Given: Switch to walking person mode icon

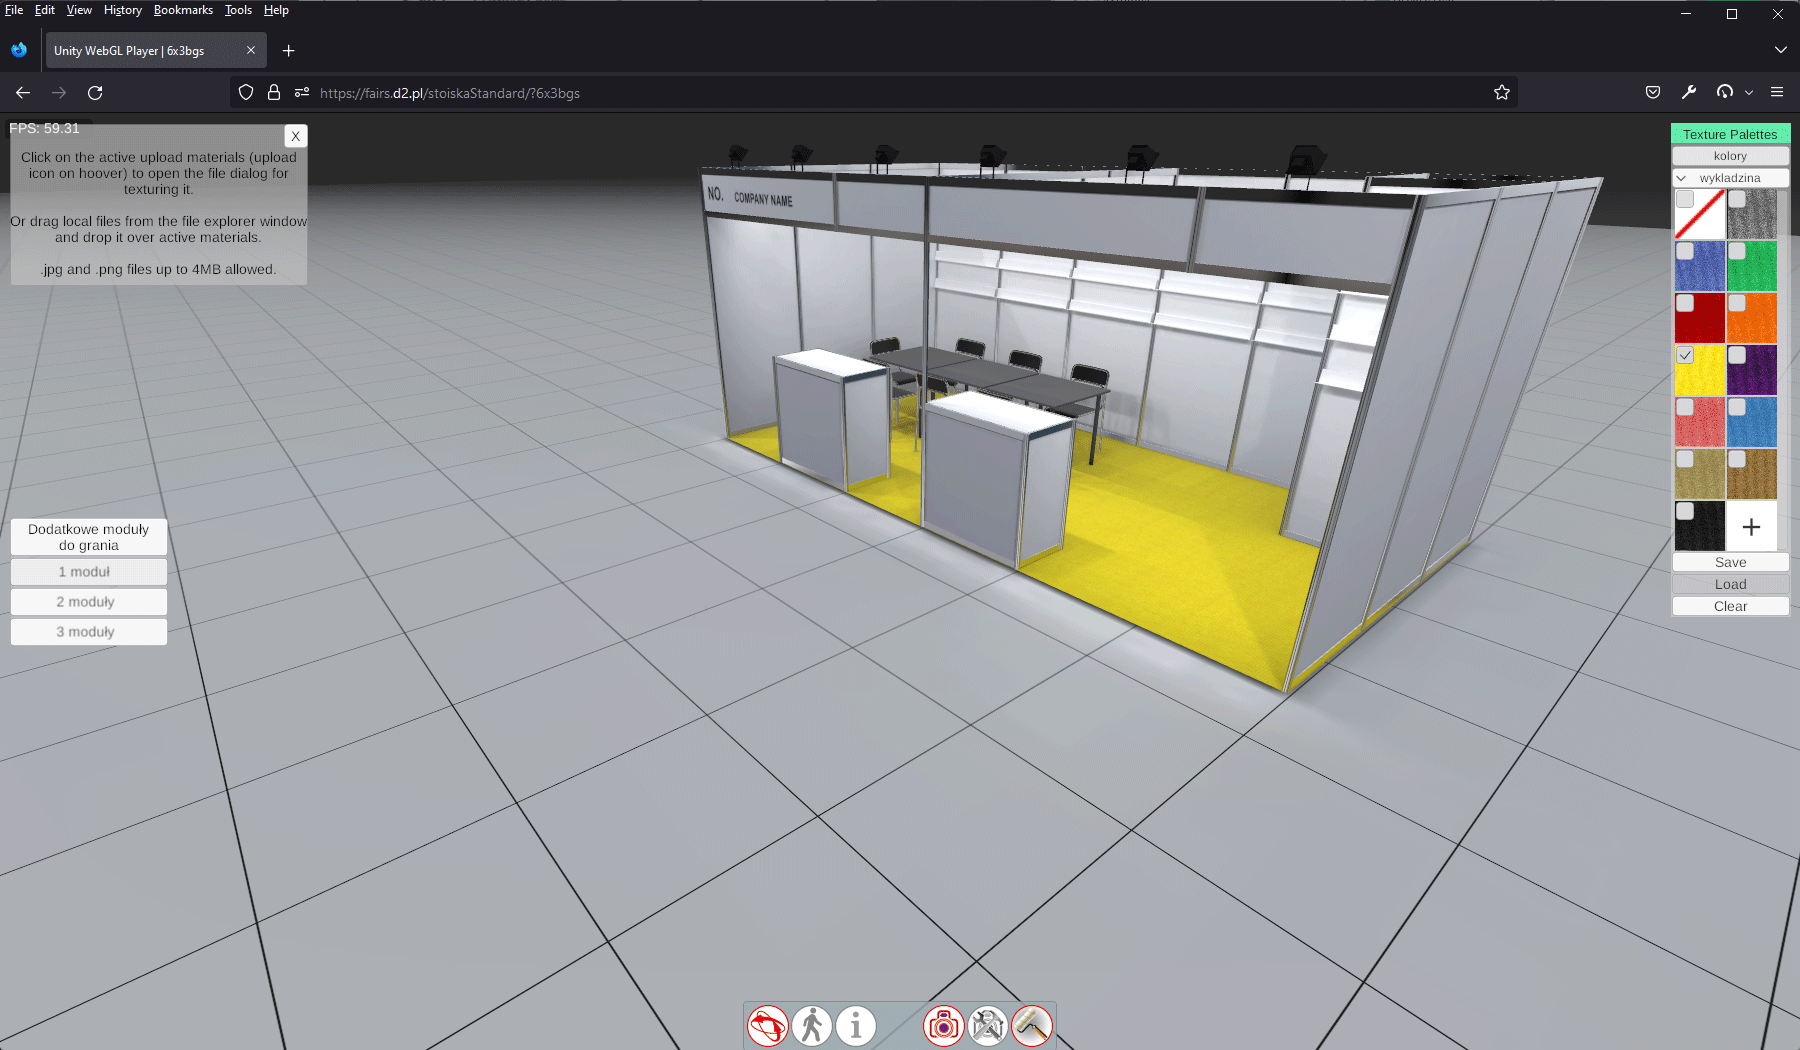Looking at the screenshot, I should pos(812,1026).
